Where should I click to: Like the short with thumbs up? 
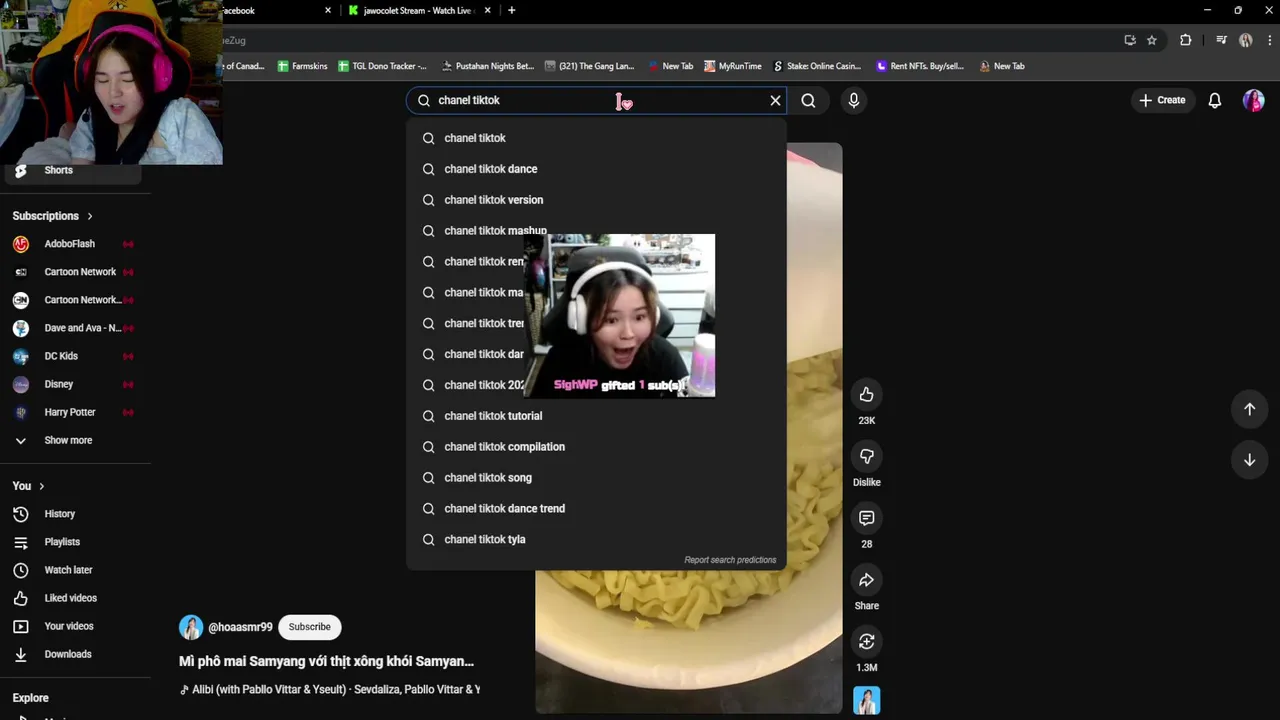(866, 394)
